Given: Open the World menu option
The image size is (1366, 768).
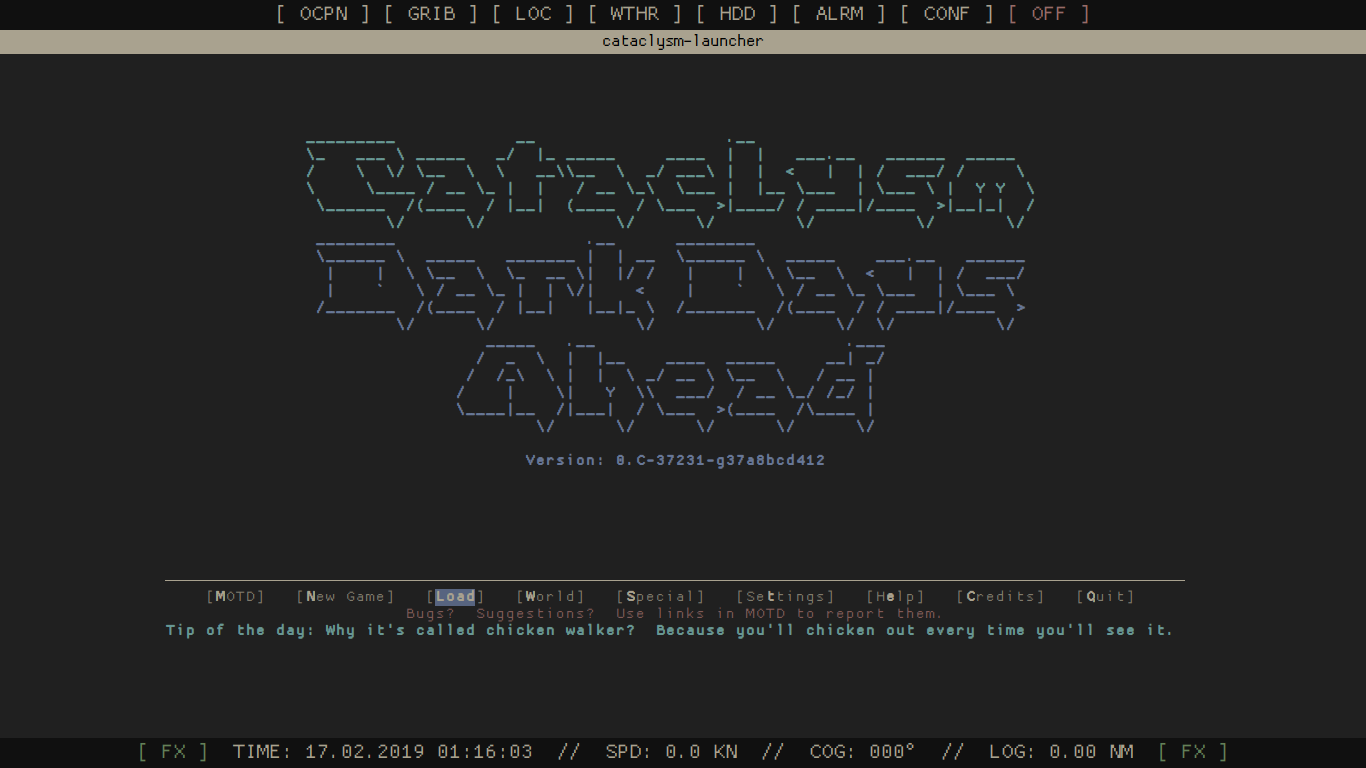Looking at the screenshot, I should (550, 597).
